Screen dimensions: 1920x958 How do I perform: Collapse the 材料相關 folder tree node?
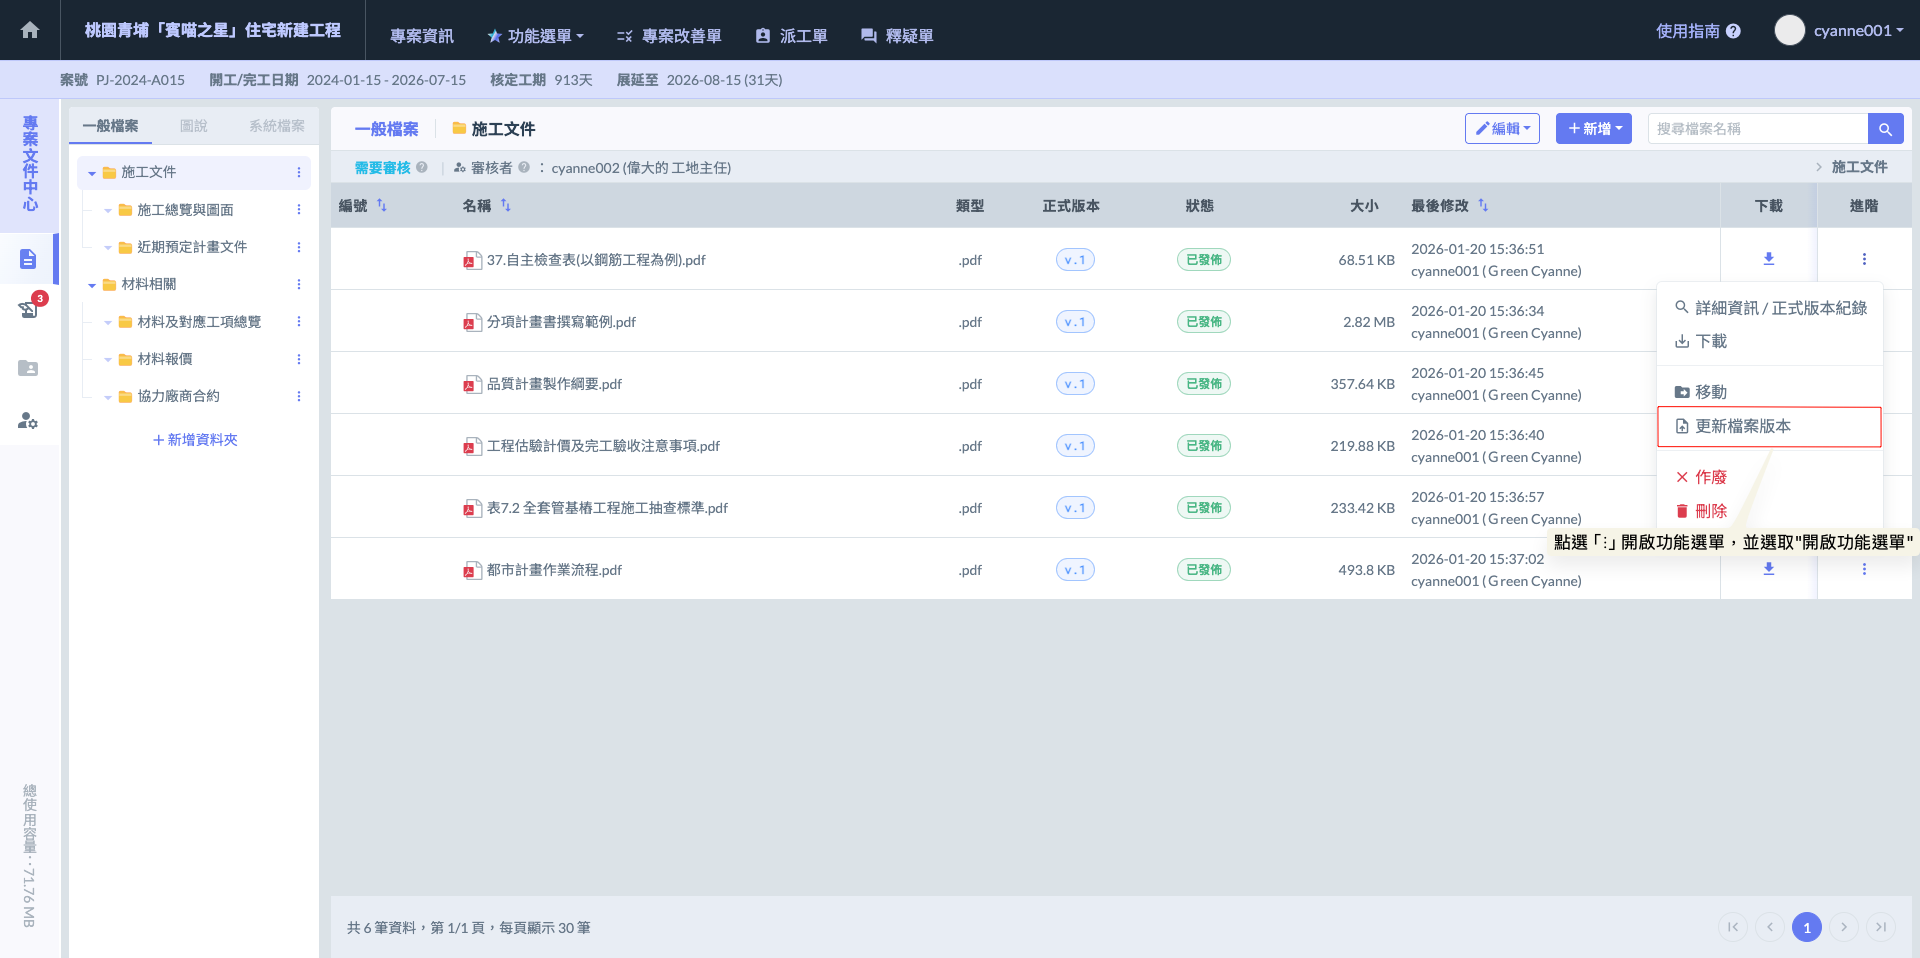(92, 285)
